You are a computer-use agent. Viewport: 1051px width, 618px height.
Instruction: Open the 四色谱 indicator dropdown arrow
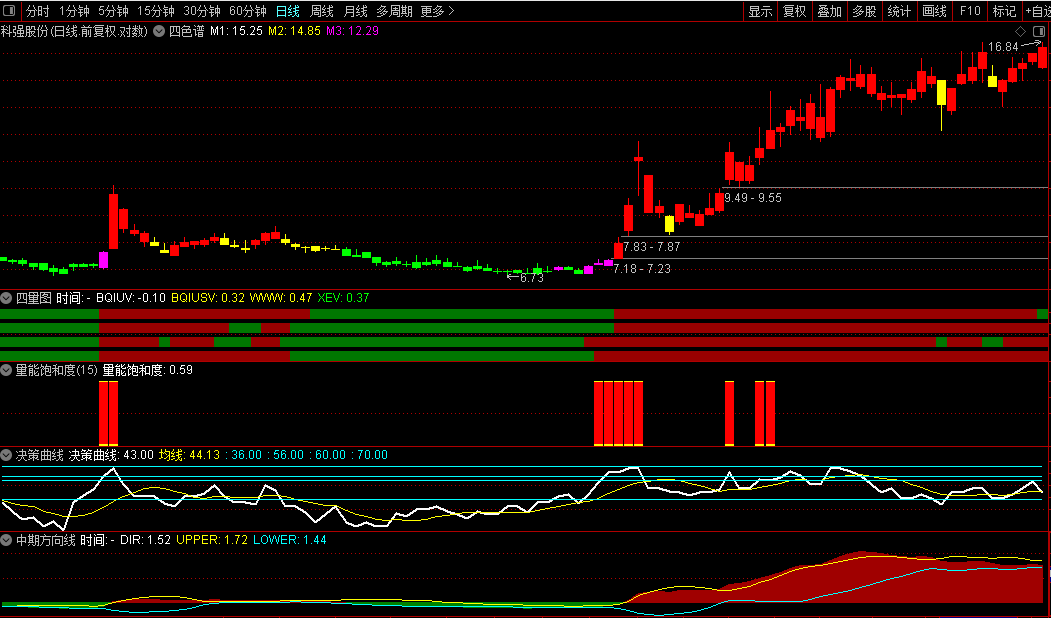coord(158,31)
